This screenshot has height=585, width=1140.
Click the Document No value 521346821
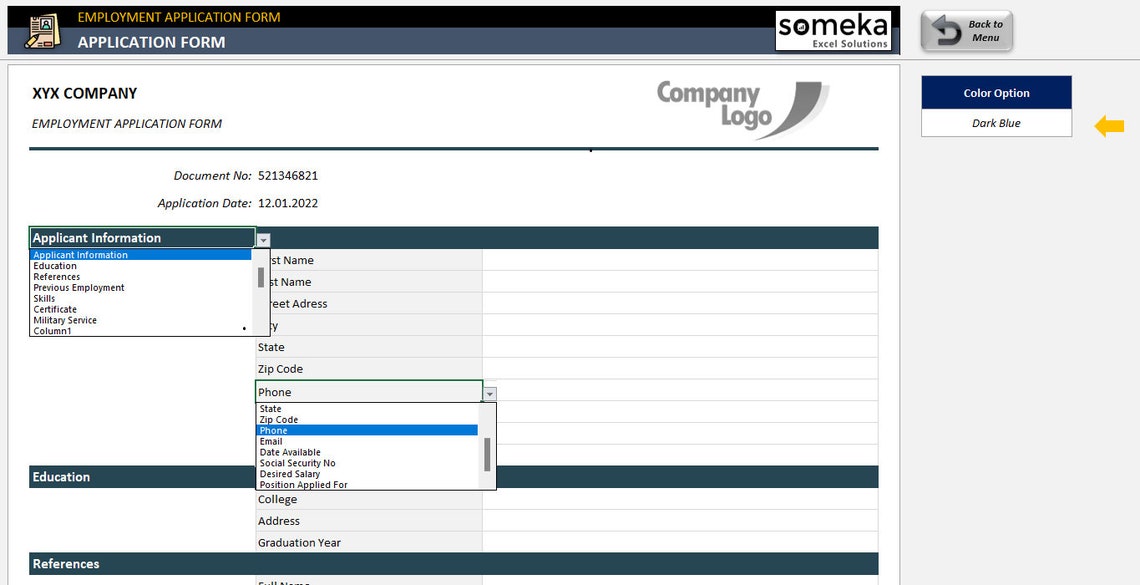click(x=288, y=175)
